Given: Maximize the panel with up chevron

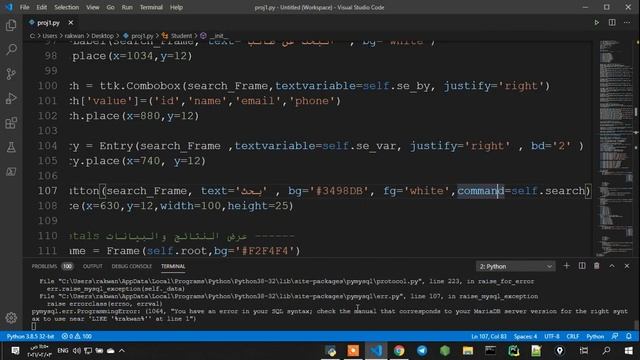Looking at the screenshot, I should (x=612, y=266).
